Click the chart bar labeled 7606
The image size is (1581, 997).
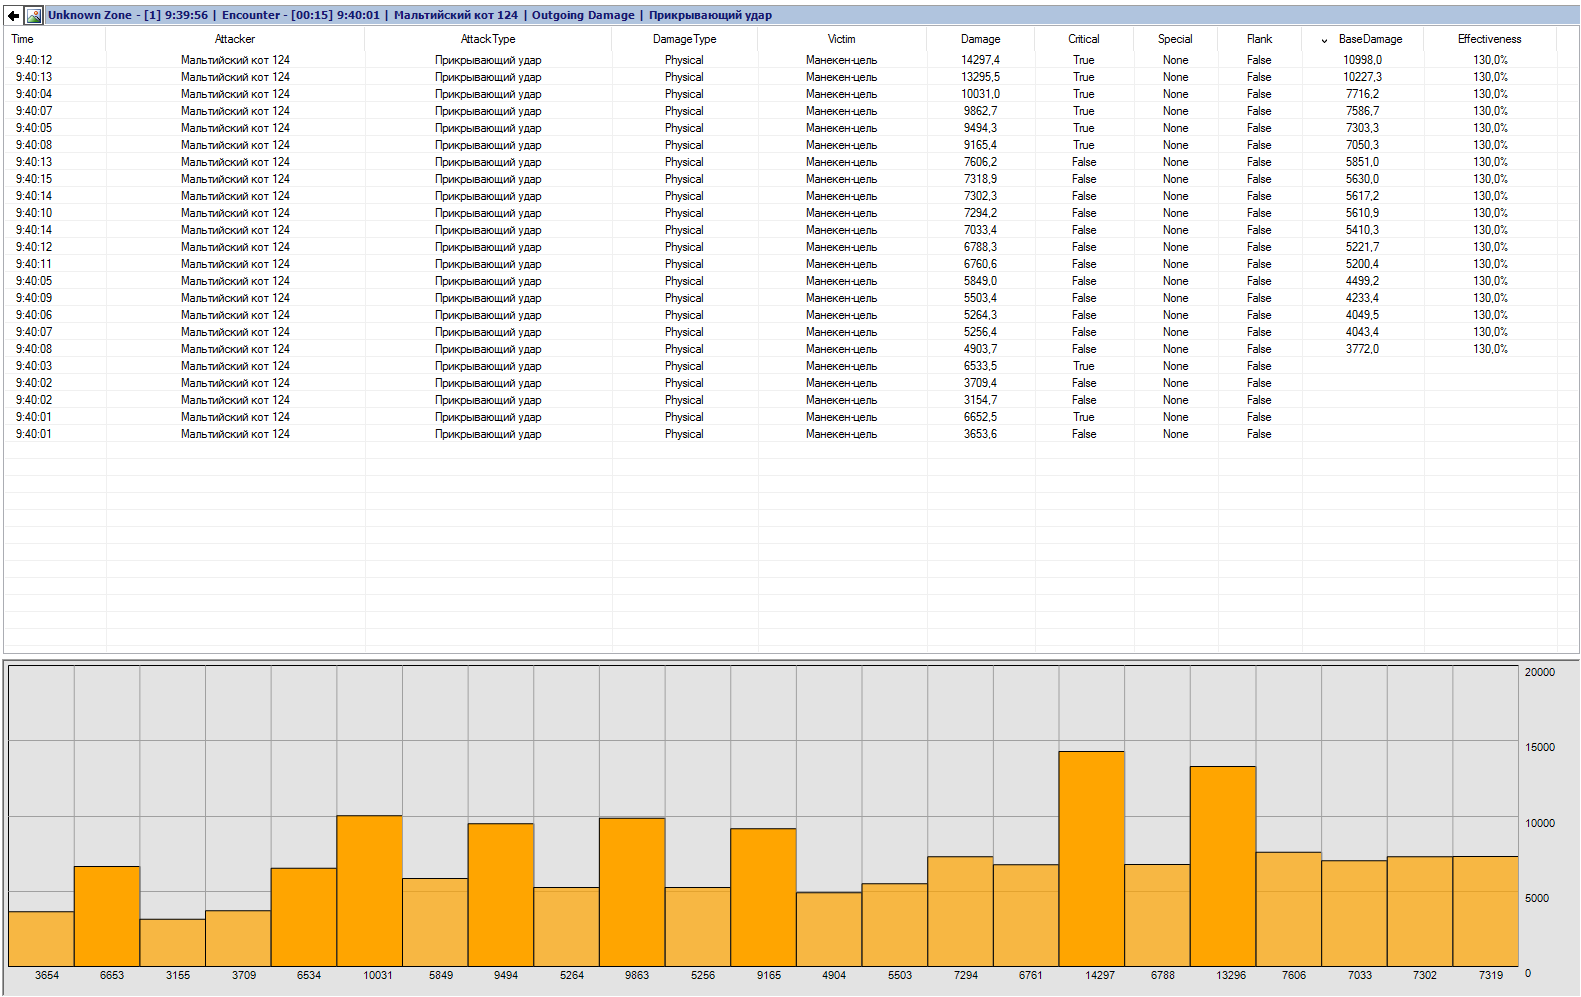click(1288, 909)
